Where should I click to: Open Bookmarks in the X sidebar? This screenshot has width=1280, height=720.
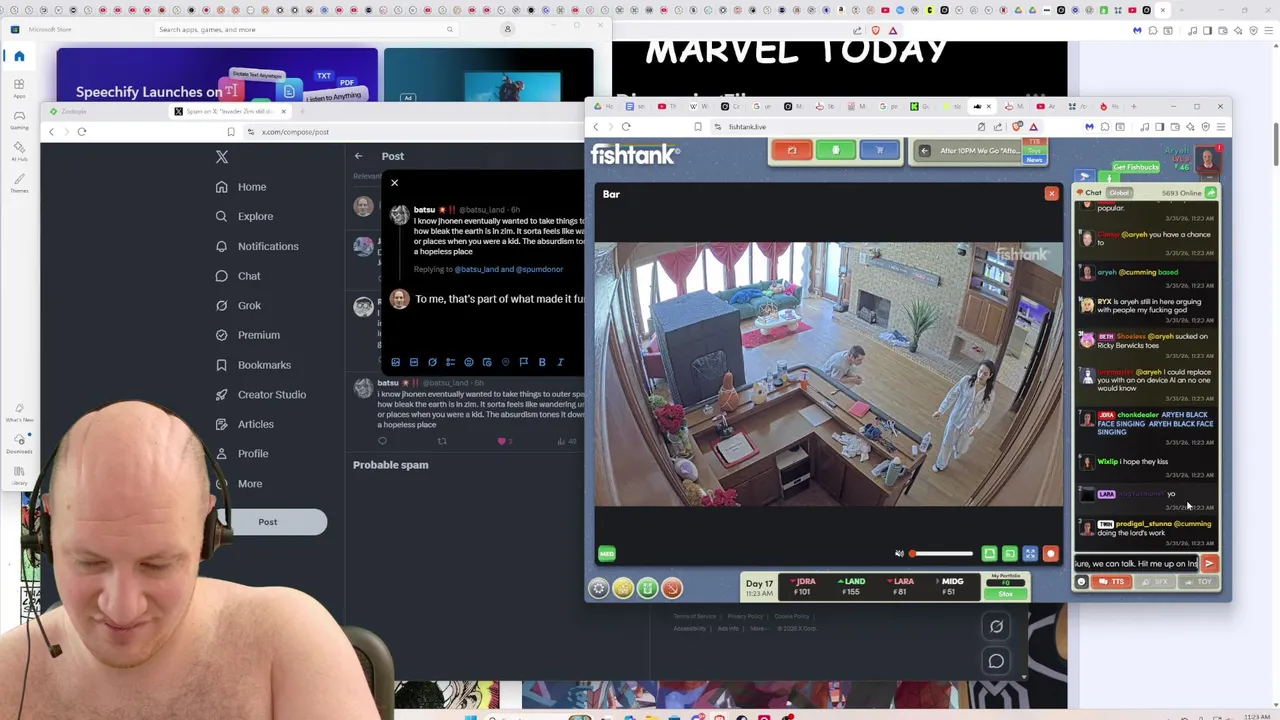tap(253, 365)
